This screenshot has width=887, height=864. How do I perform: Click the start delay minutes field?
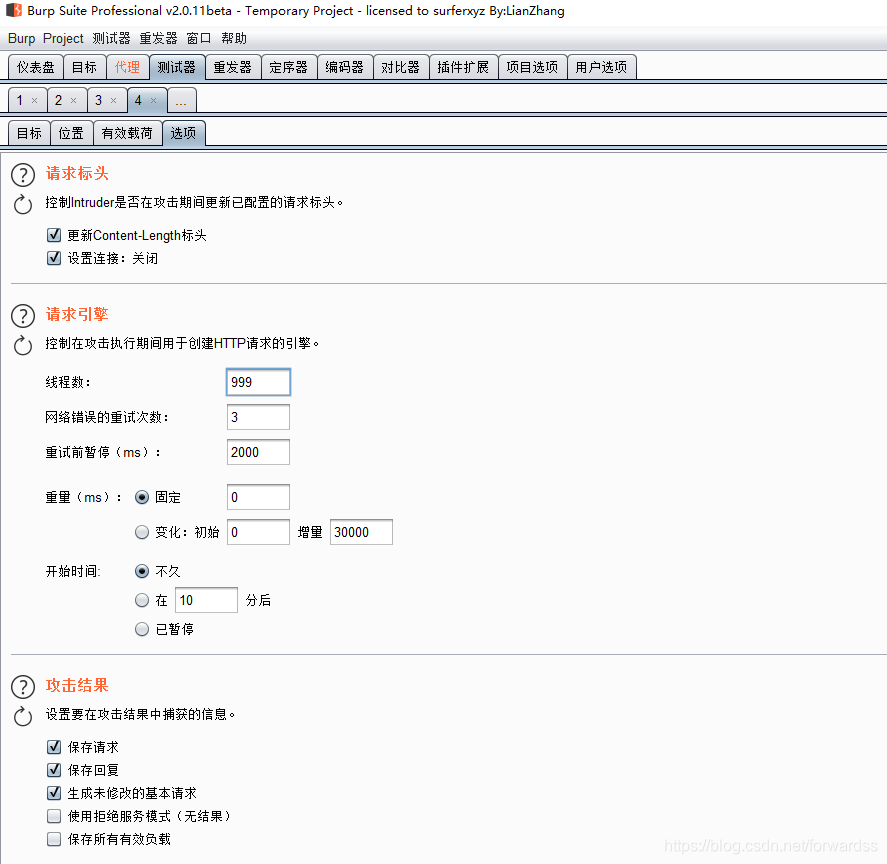point(206,600)
